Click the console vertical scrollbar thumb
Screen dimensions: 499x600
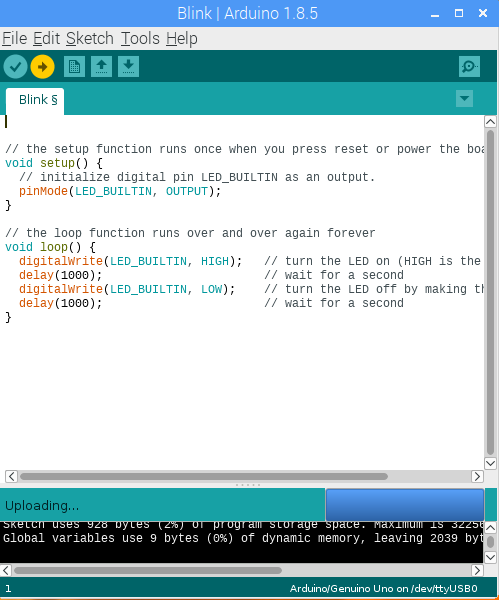pos(490,542)
